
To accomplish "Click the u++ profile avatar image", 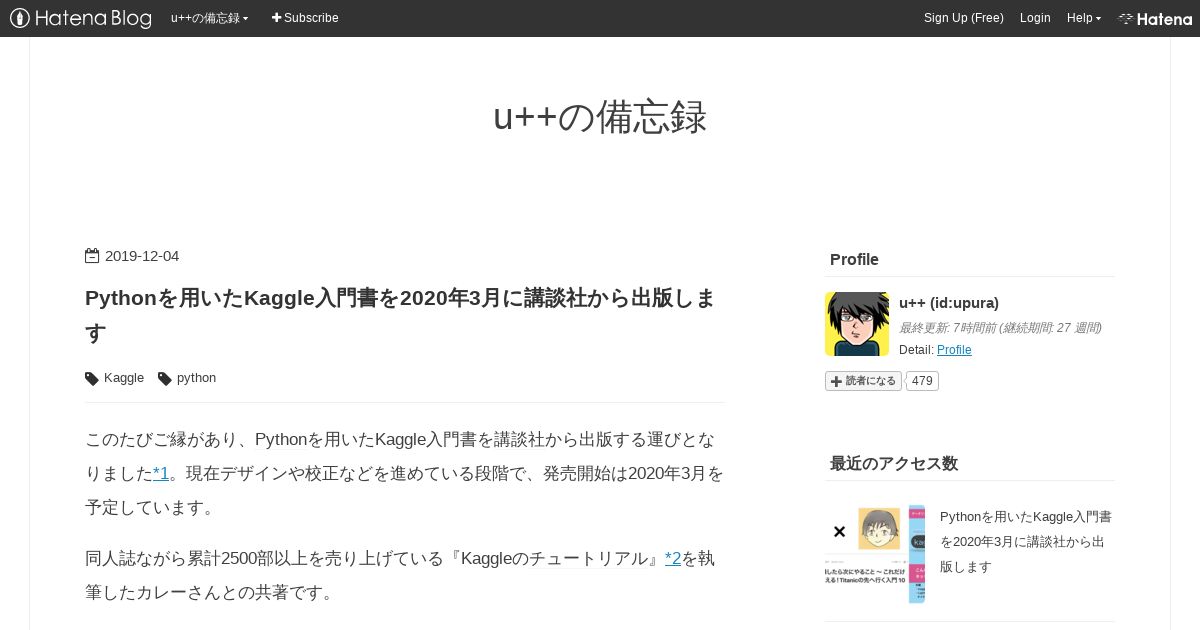I will pos(857,324).
